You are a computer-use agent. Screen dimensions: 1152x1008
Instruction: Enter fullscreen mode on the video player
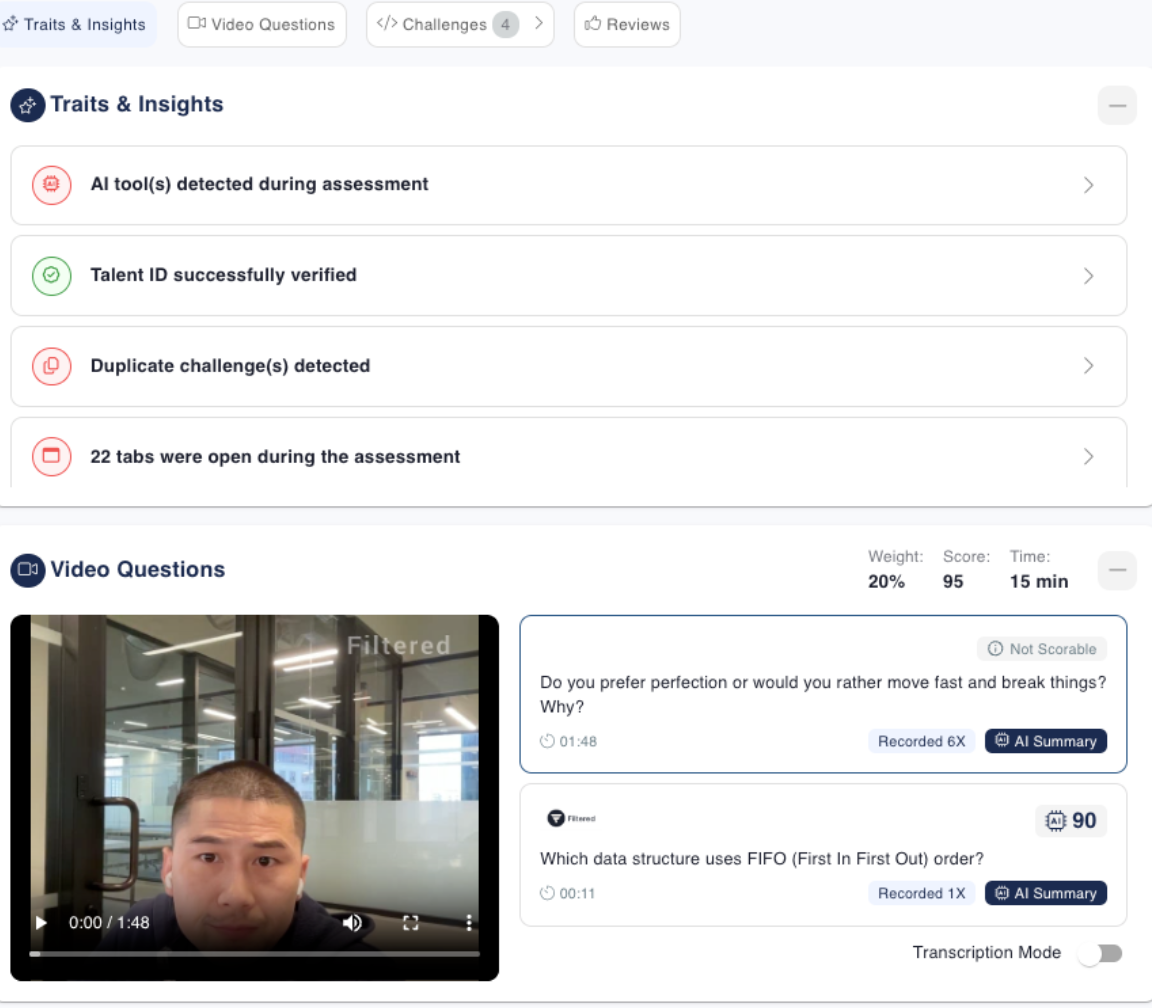click(410, 923)
